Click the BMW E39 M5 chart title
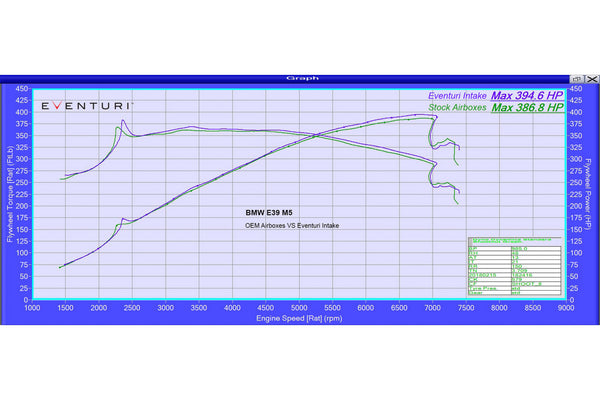Viewport: 600px width, 400px height. [x=269, y=213]
